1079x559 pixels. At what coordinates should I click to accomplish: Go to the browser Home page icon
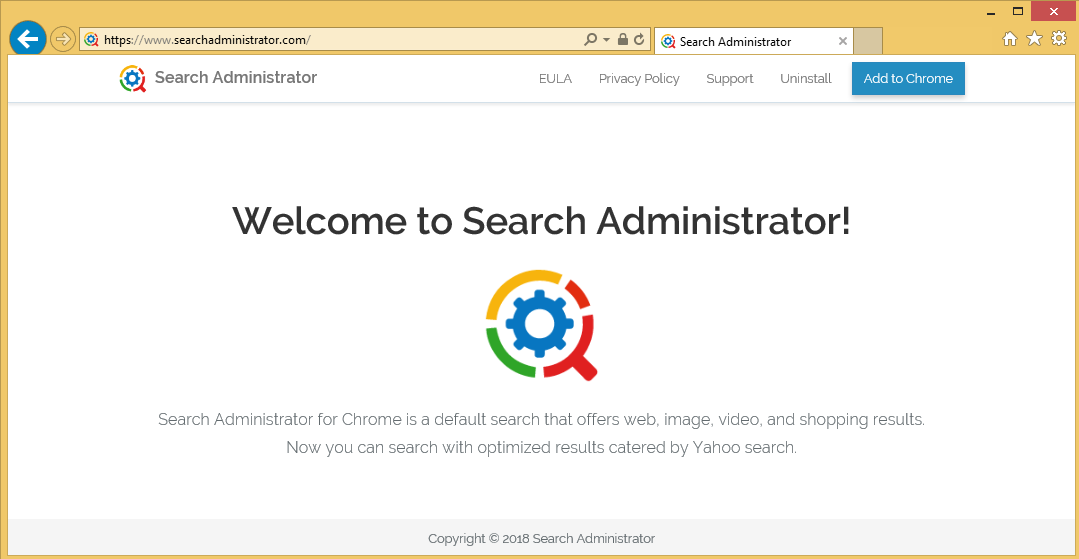[1009, 39]
